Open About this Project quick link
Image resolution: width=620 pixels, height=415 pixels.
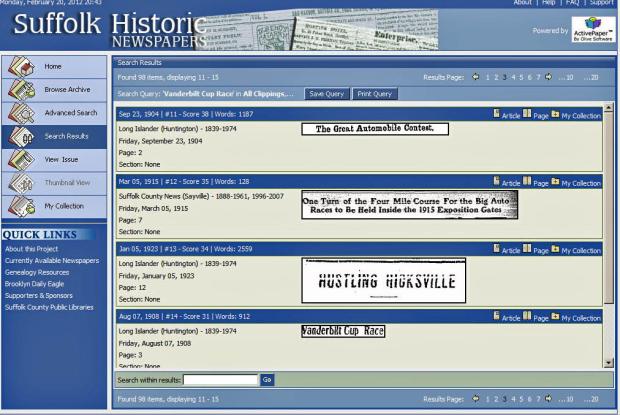point(32,249)
